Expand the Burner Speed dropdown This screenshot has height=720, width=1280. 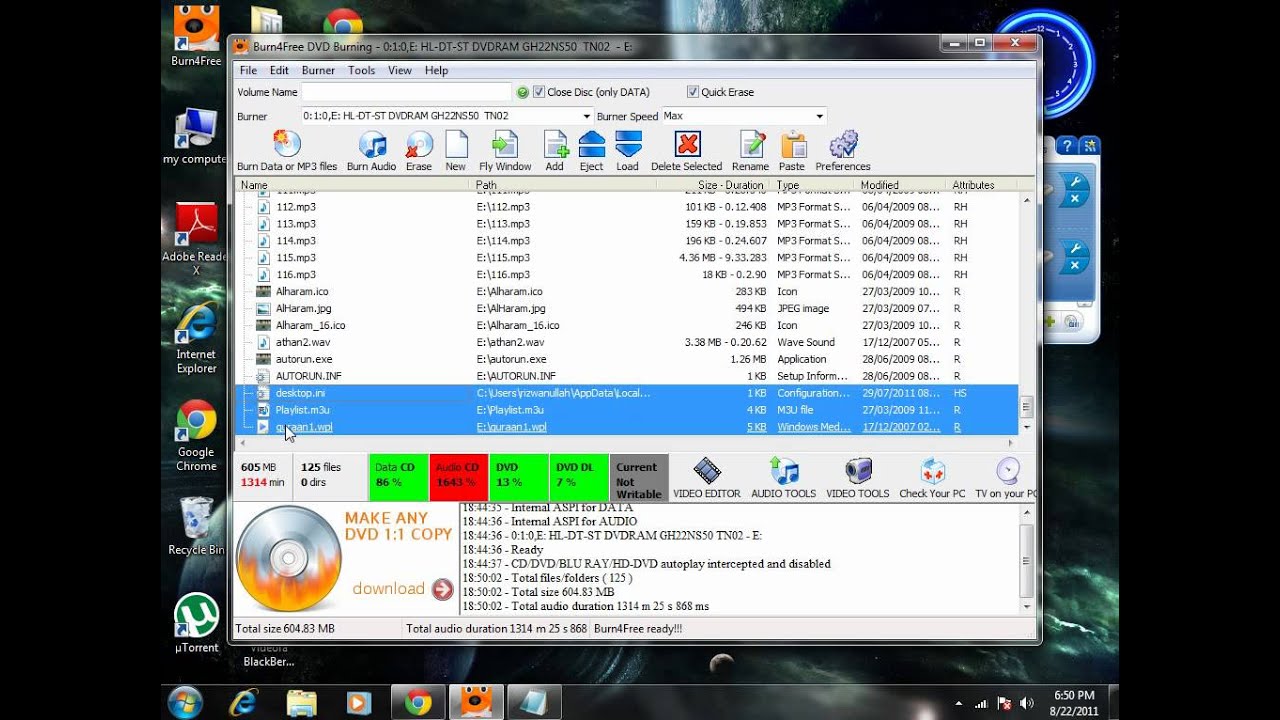click(820, 116)
